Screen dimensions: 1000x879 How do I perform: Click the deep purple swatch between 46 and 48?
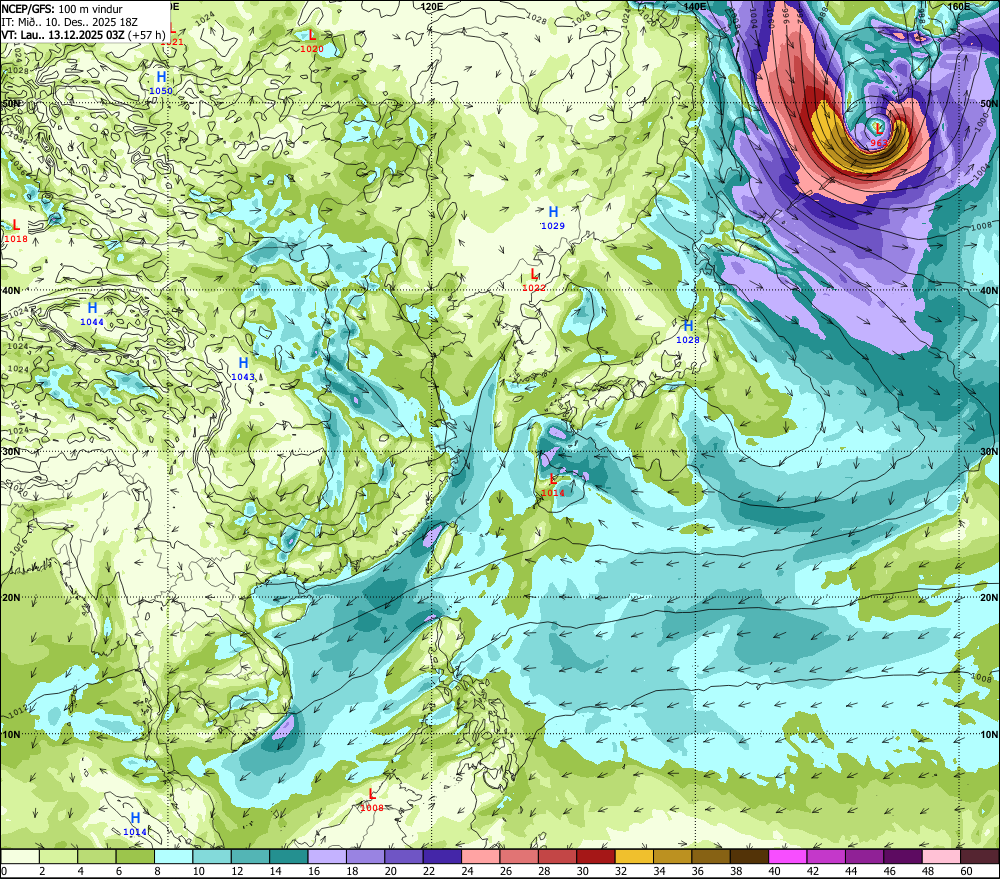coord(902,857)
